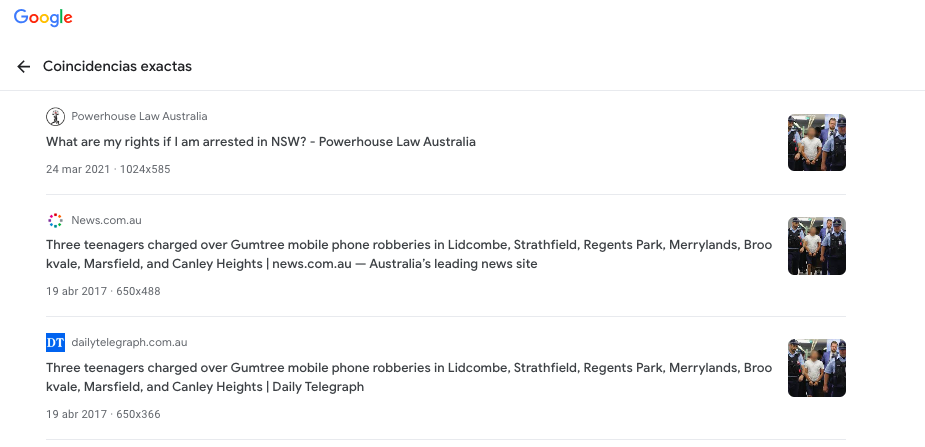The height and width of the screenshot is (447, 925).
Task: Open the dailytelegraph.com.au site name
Action: 129,342
